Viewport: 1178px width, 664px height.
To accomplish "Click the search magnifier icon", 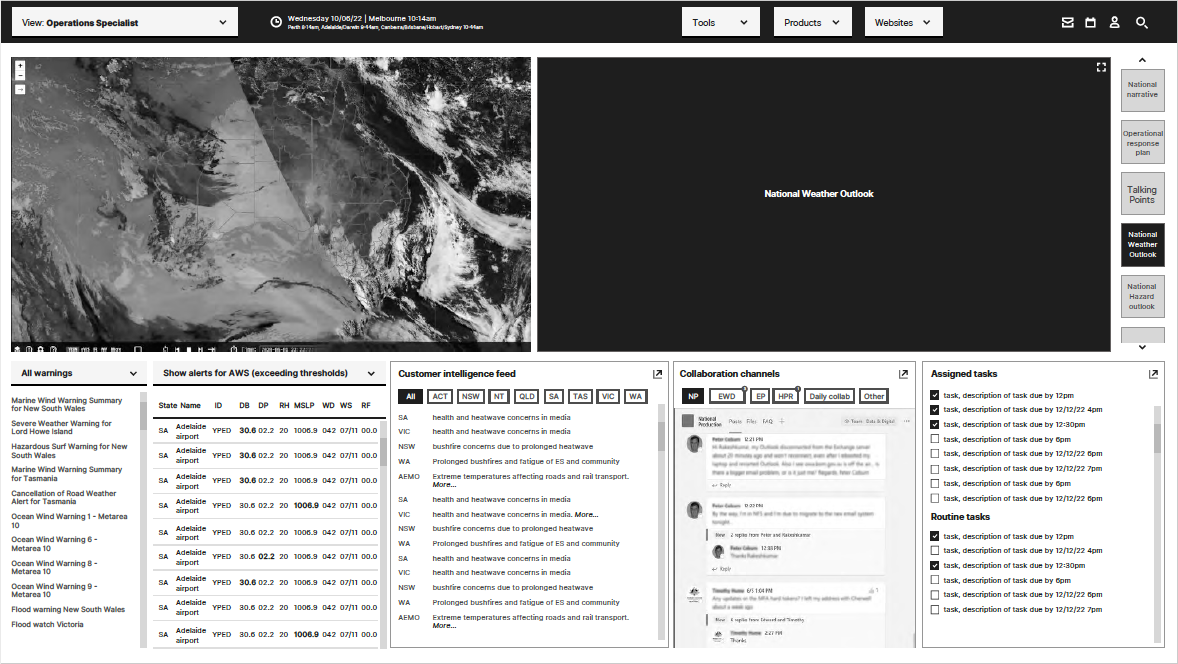I will [x=1142, y=23].
